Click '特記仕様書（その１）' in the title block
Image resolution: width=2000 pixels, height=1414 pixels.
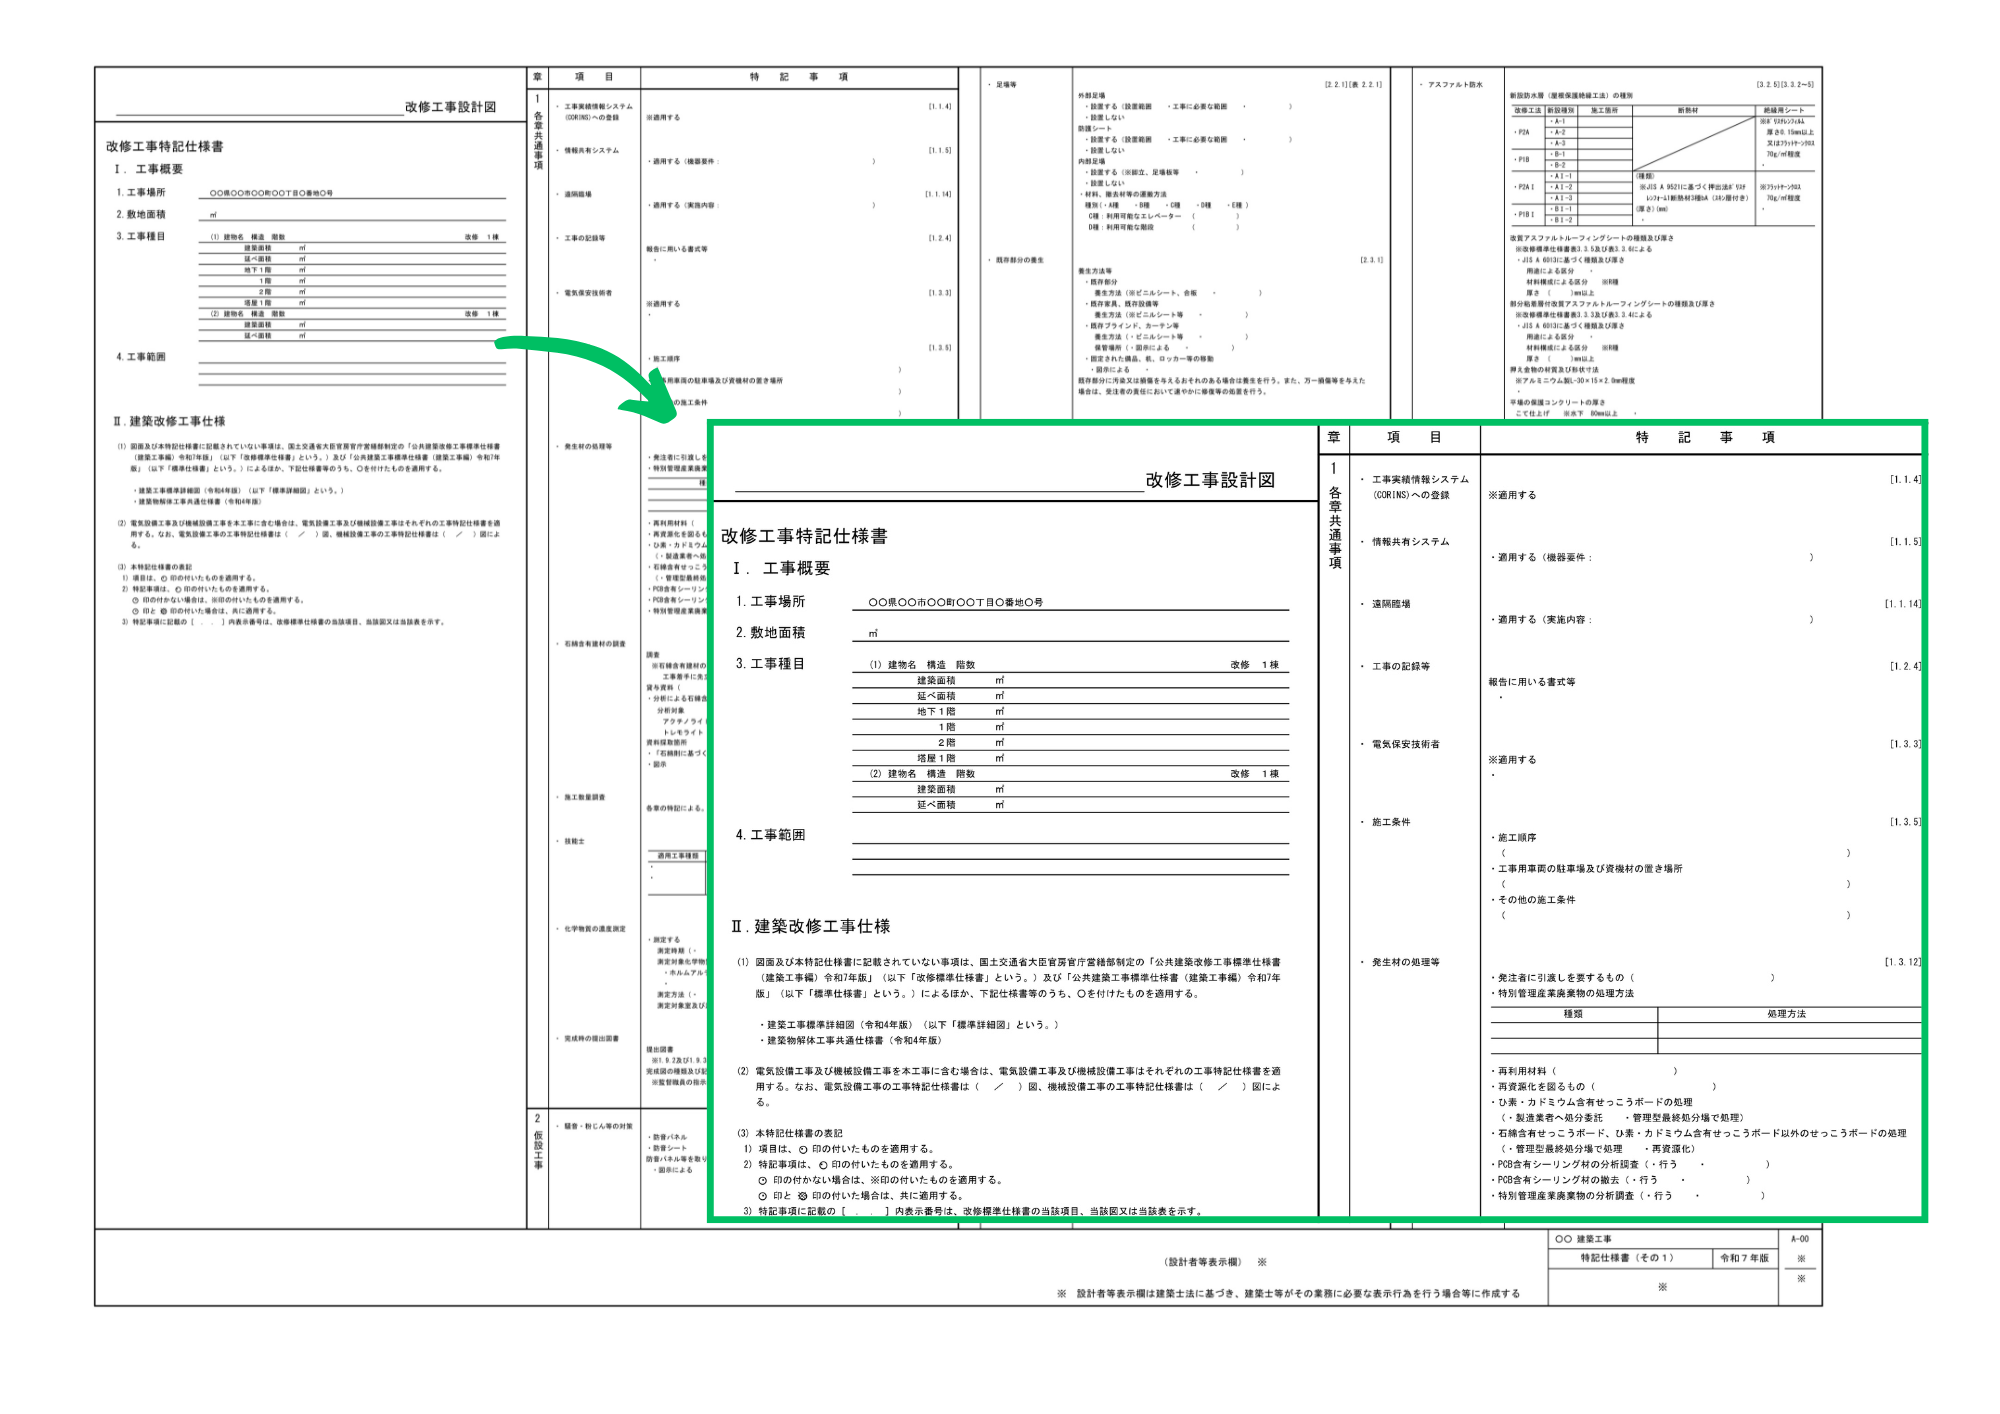(x=1626, y=1257)
